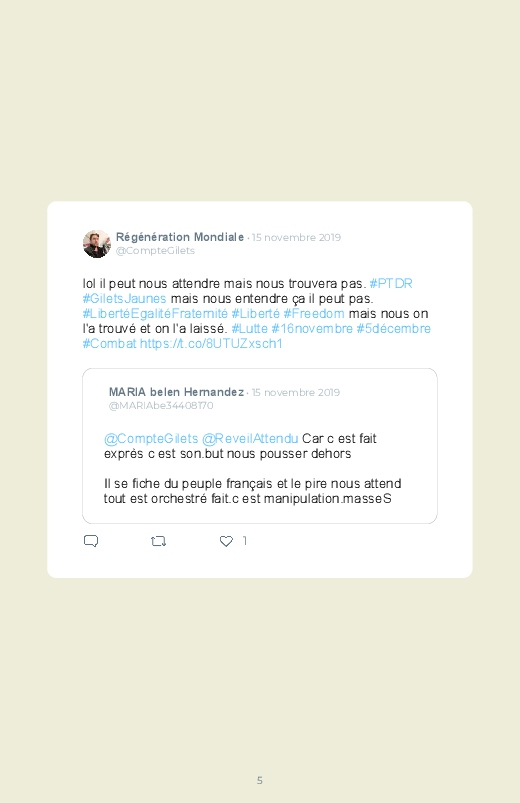Screen dimensions: 520x803
Task: Click the like count number 1
Action: tap(245, 541)
